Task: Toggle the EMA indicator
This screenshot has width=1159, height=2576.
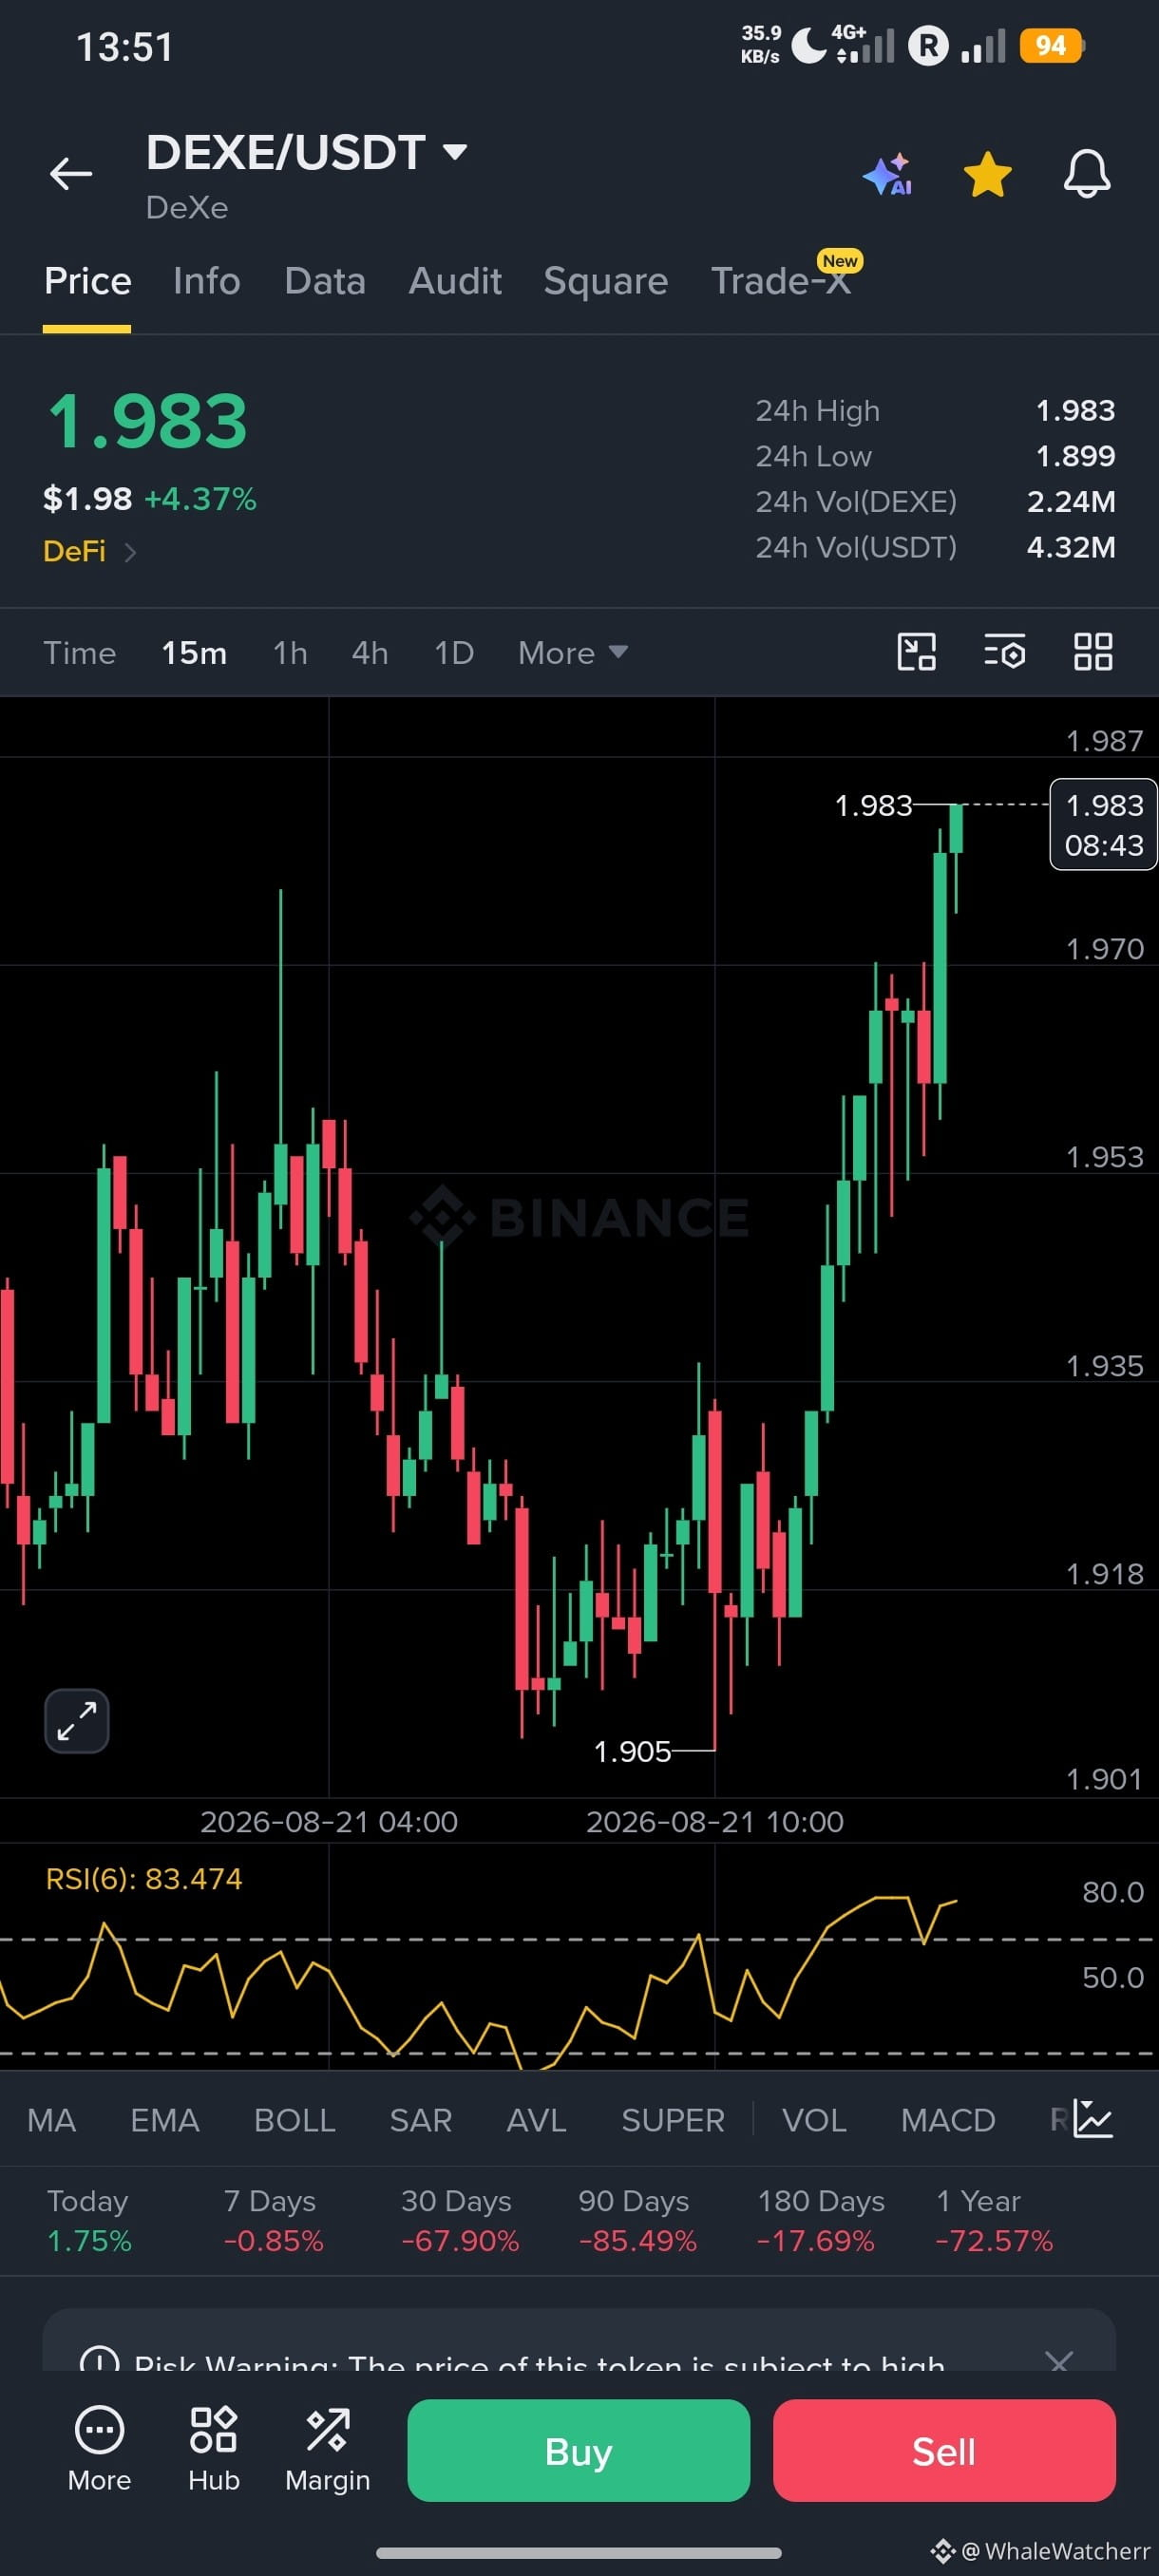Action: 165,2120
